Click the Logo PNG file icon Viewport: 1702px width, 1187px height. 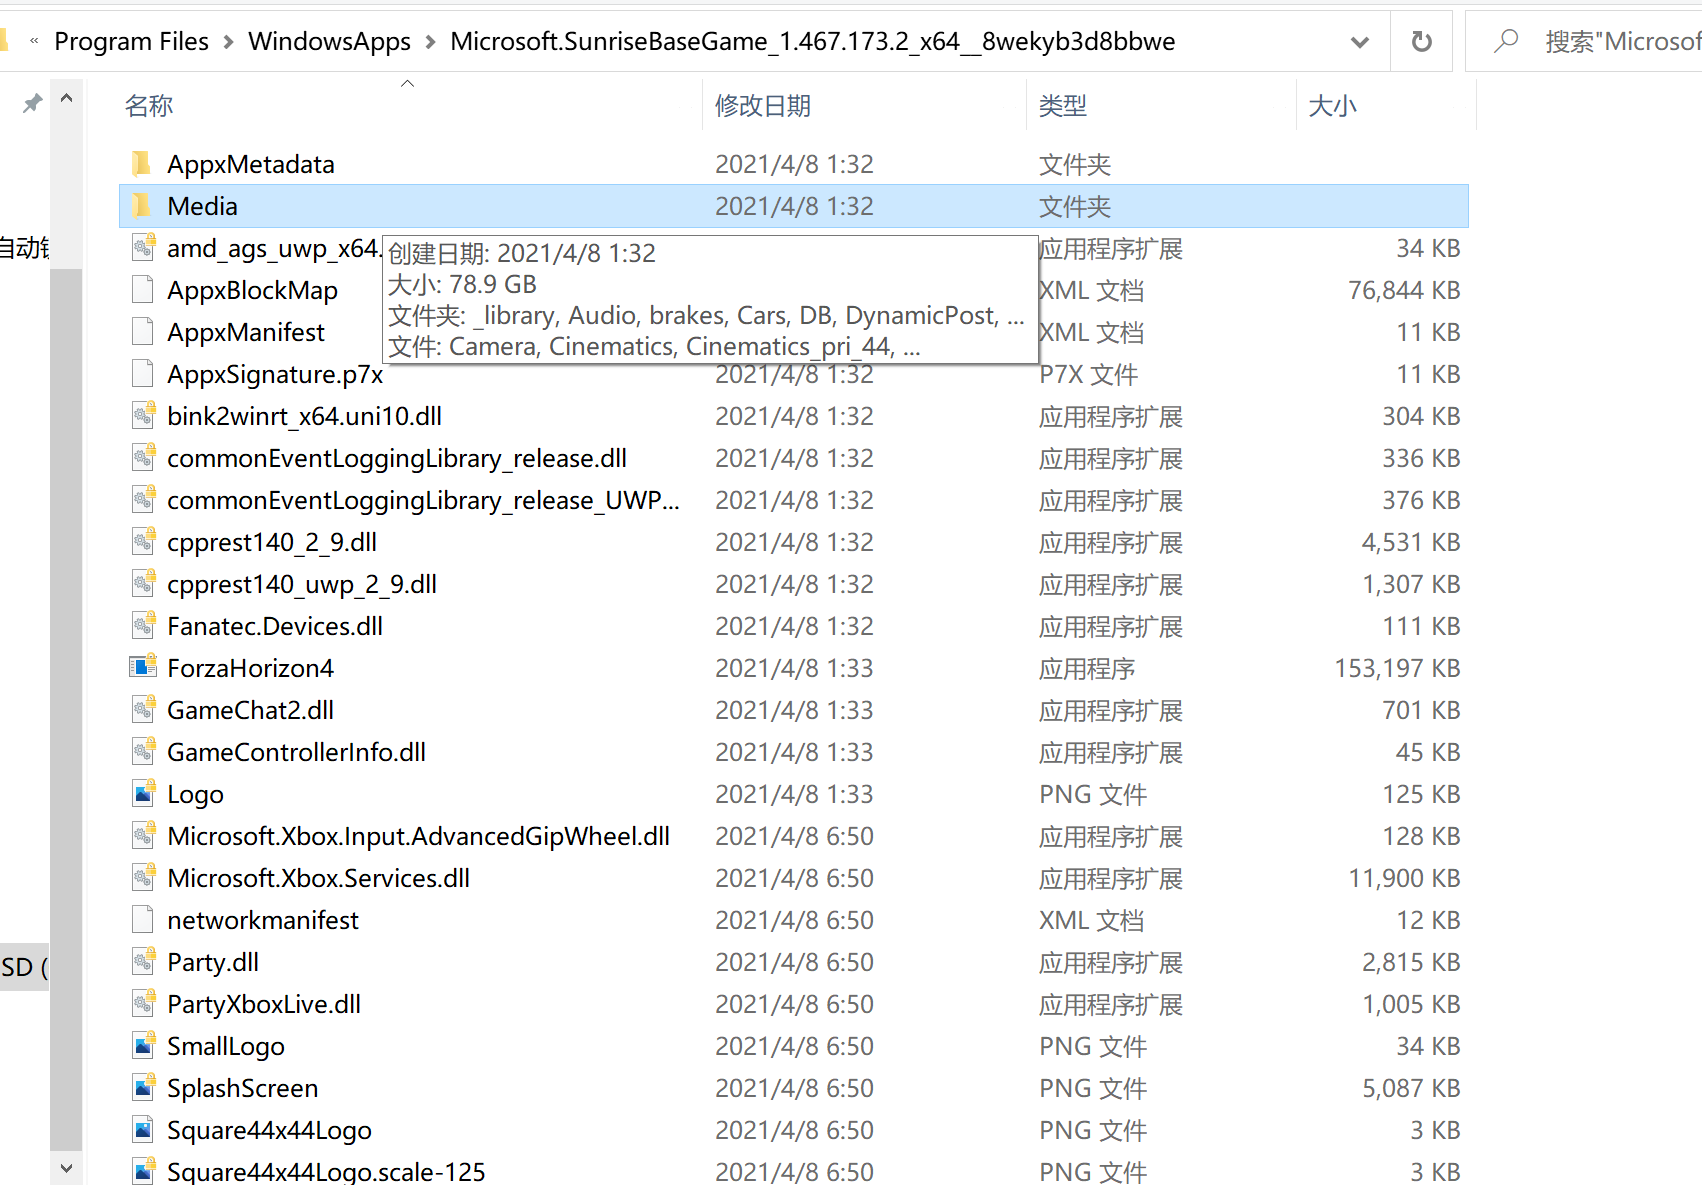[x=143, y=793]
